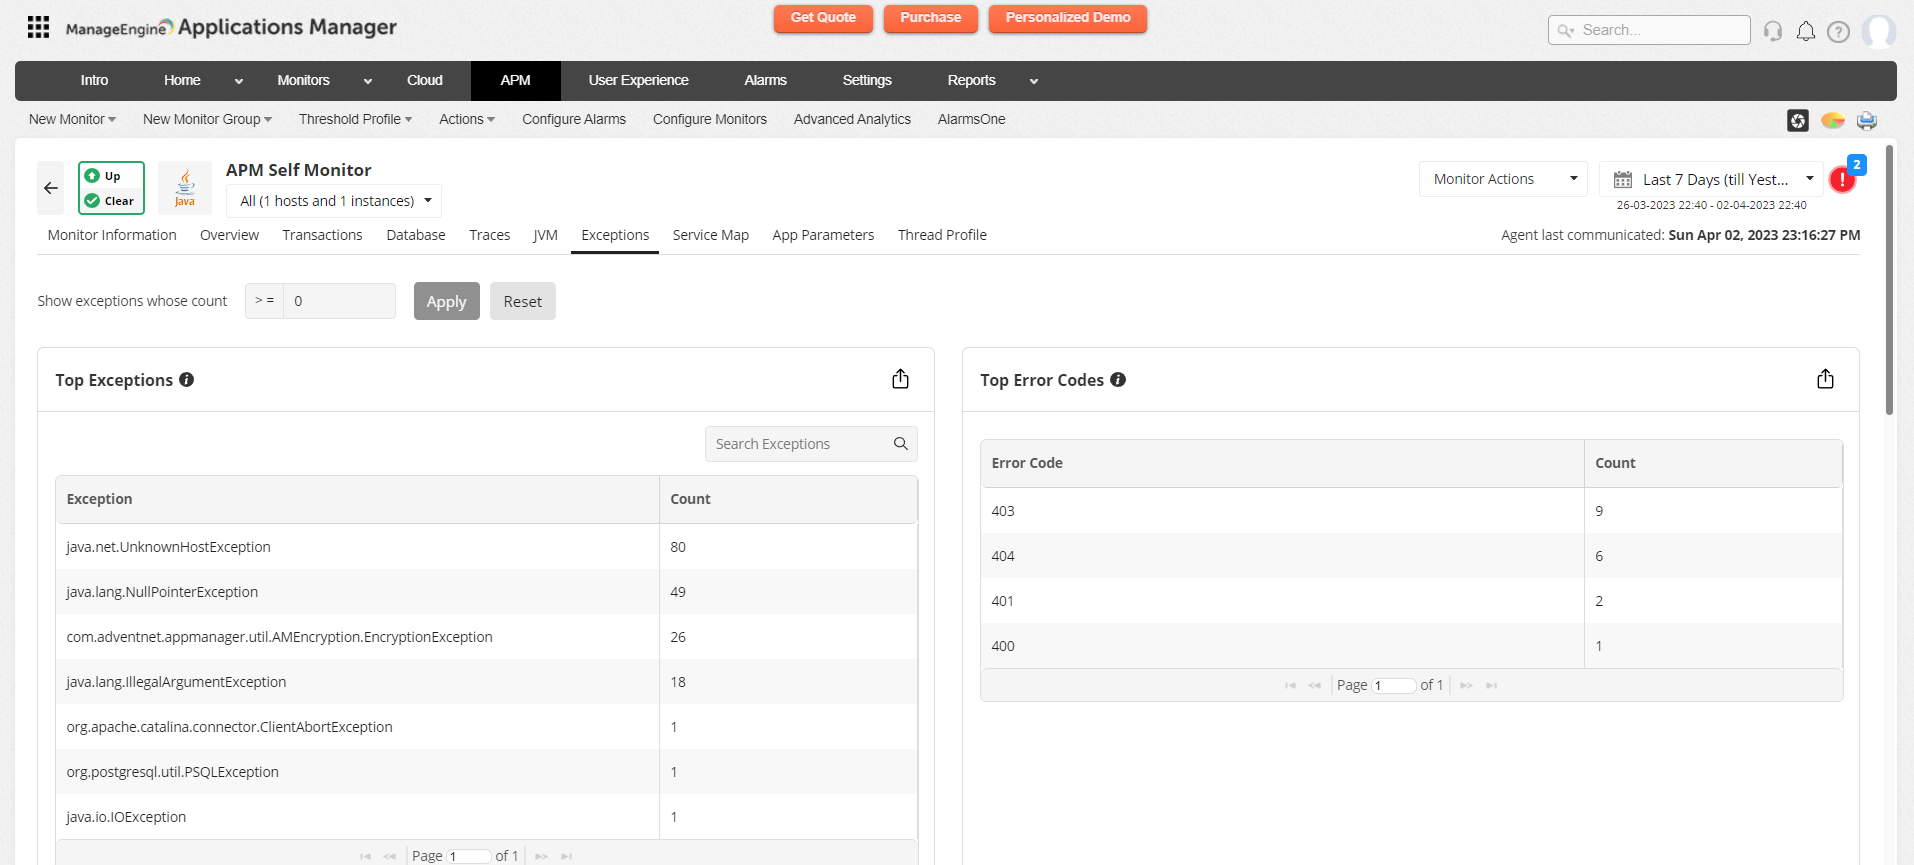Go back using the left arrow

[51, 188]
